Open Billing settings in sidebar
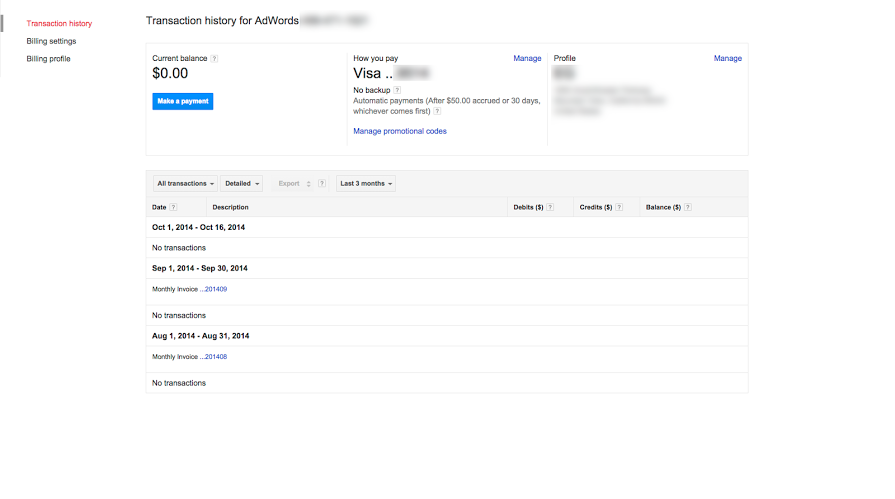Image resolution: width=895 pixels, height=499 pixels. point(51,41)
